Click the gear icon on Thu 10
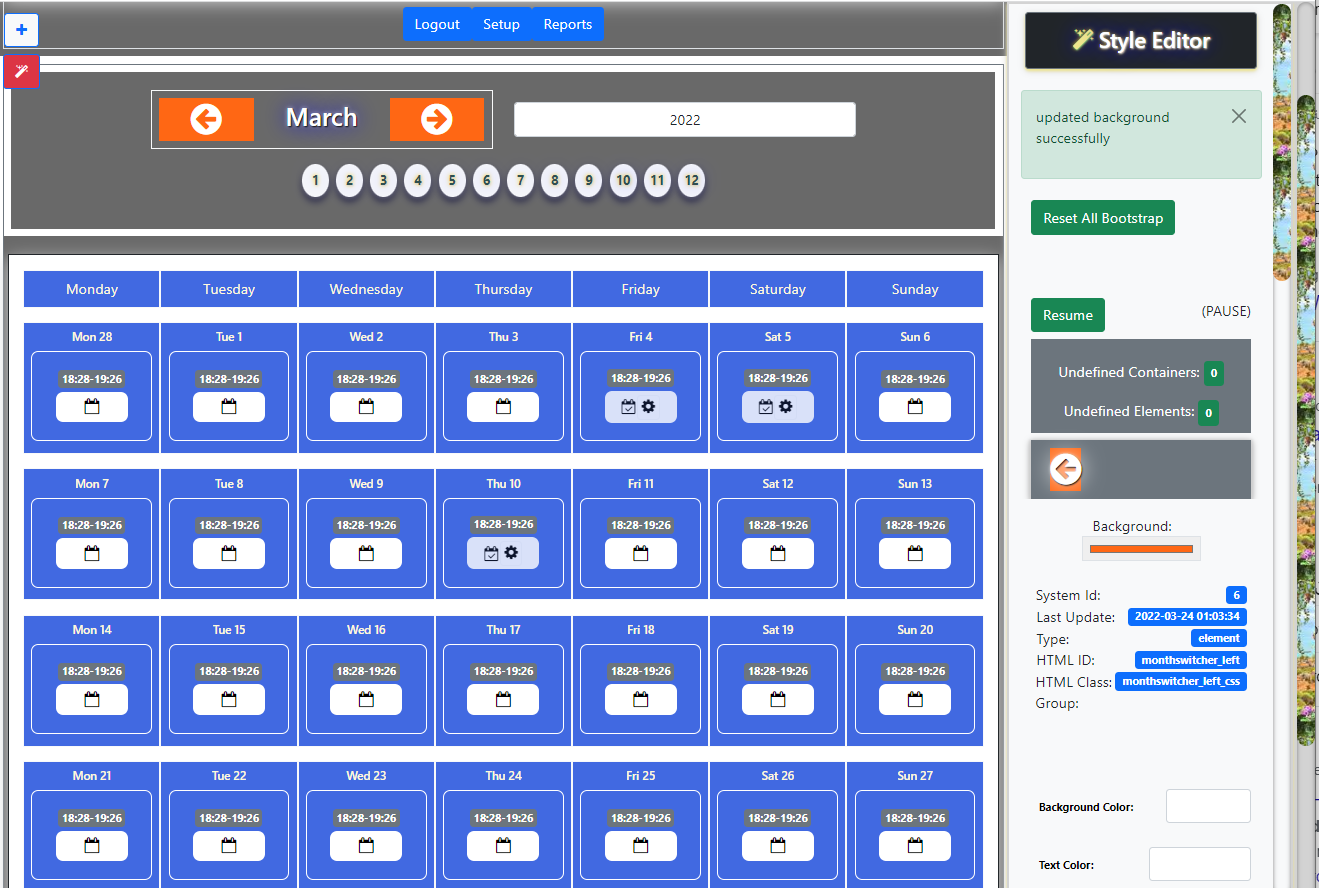 pos(511,553)
